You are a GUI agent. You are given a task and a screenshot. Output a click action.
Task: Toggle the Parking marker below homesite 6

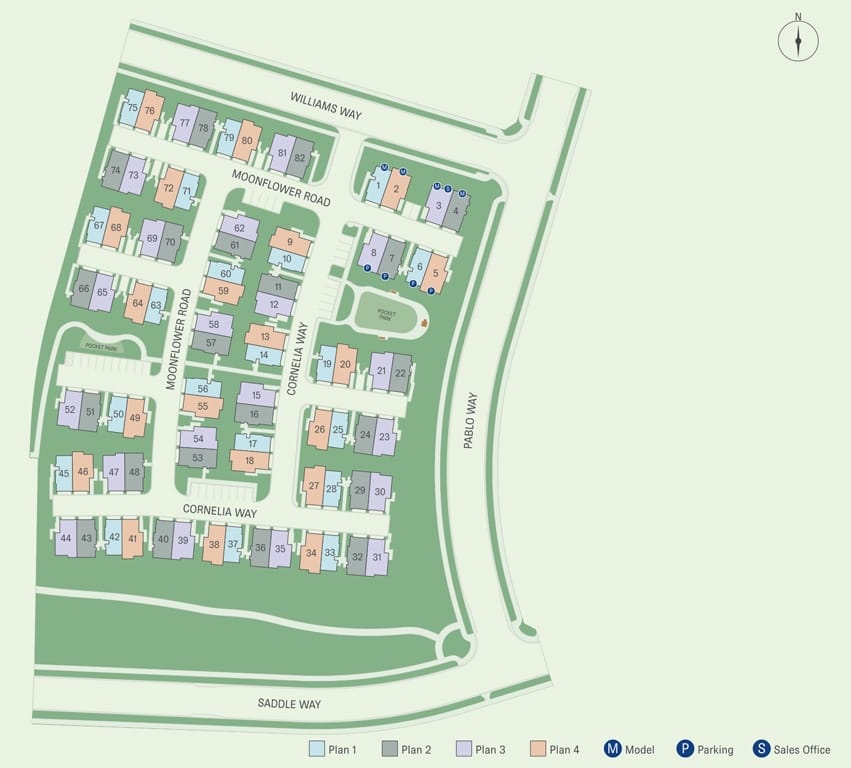coord(413,283)
